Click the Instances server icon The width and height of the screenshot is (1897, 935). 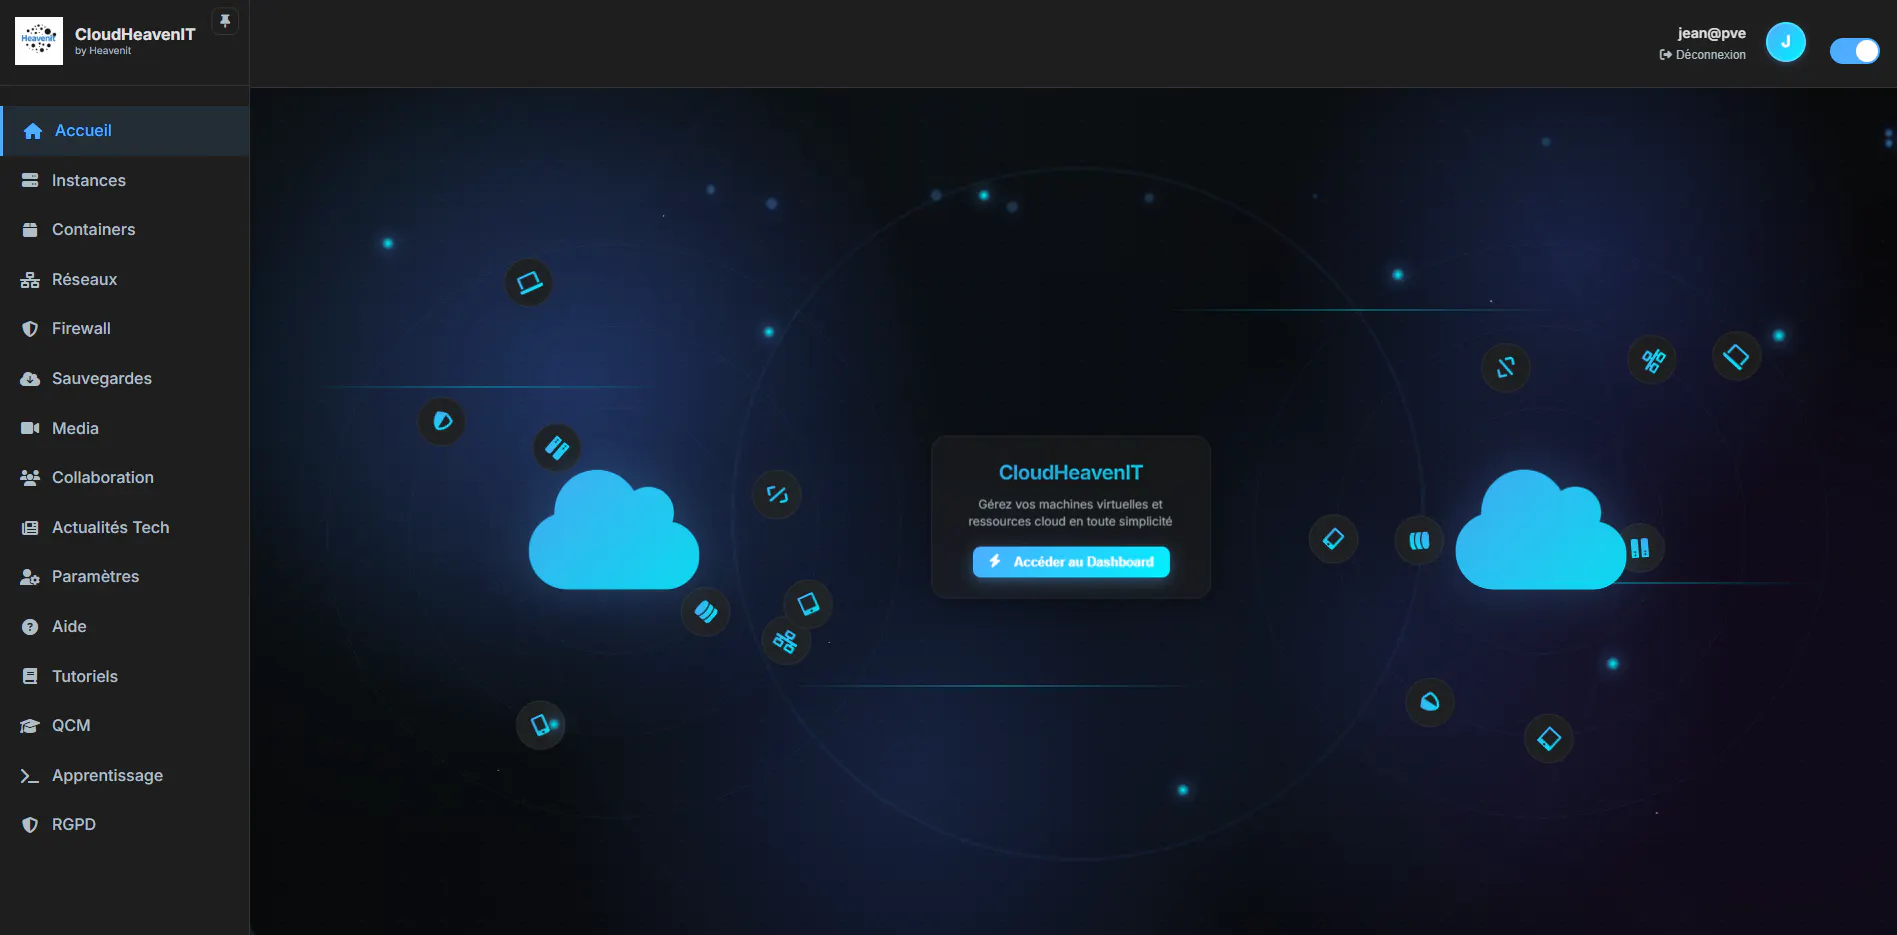pyautogui.click(x=30, y=181)
